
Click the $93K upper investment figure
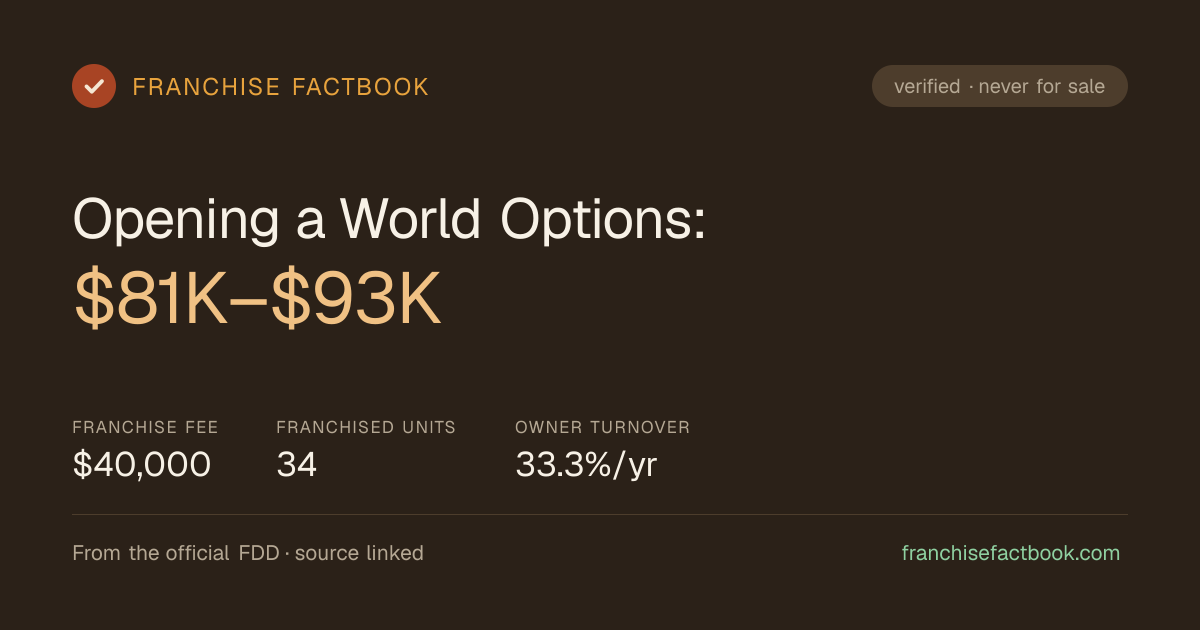[x=356, y=299]
